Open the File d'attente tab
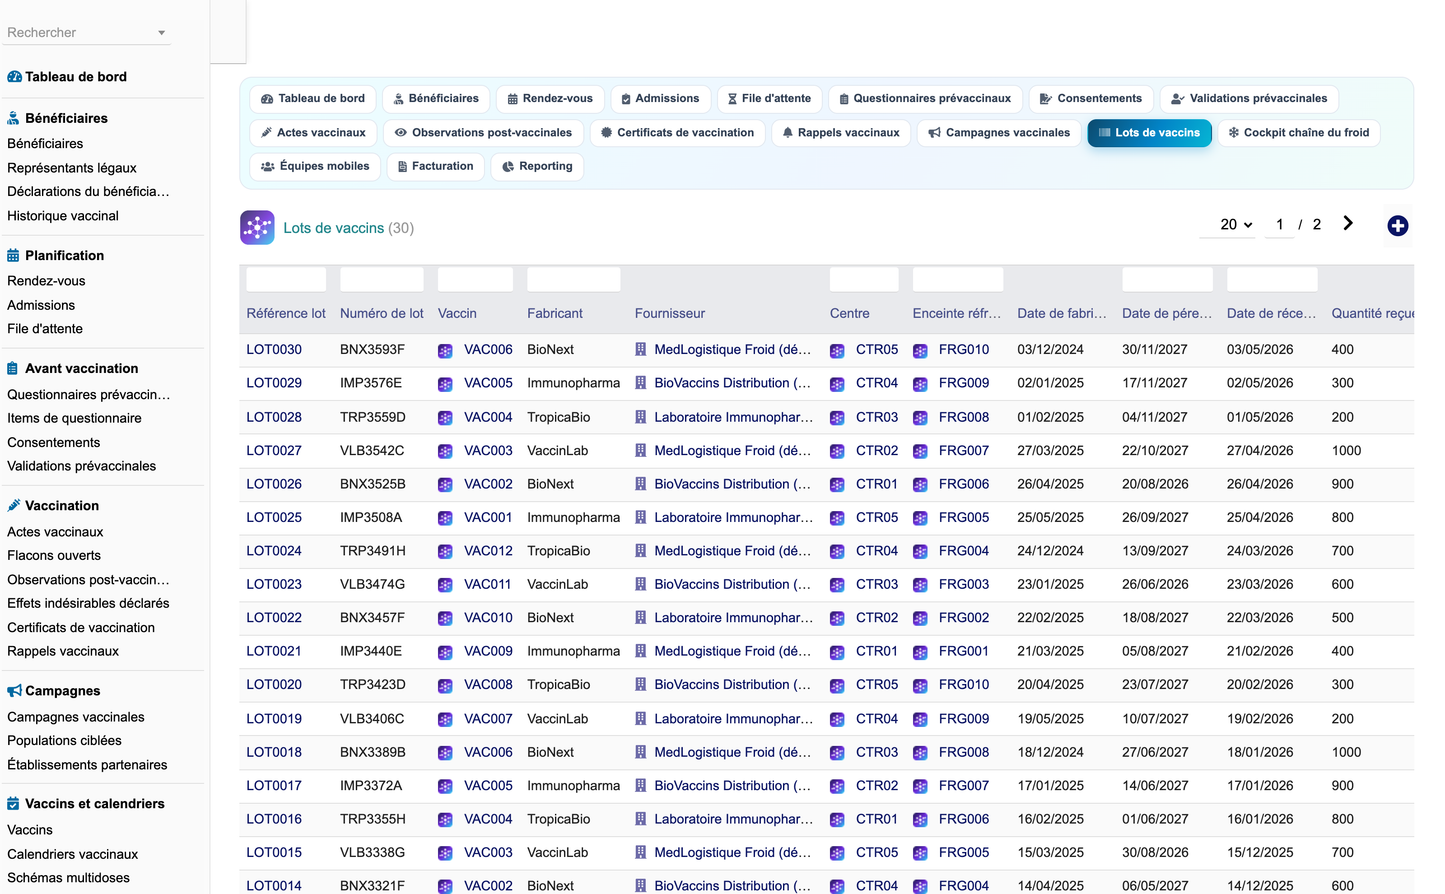 [769, 99]
